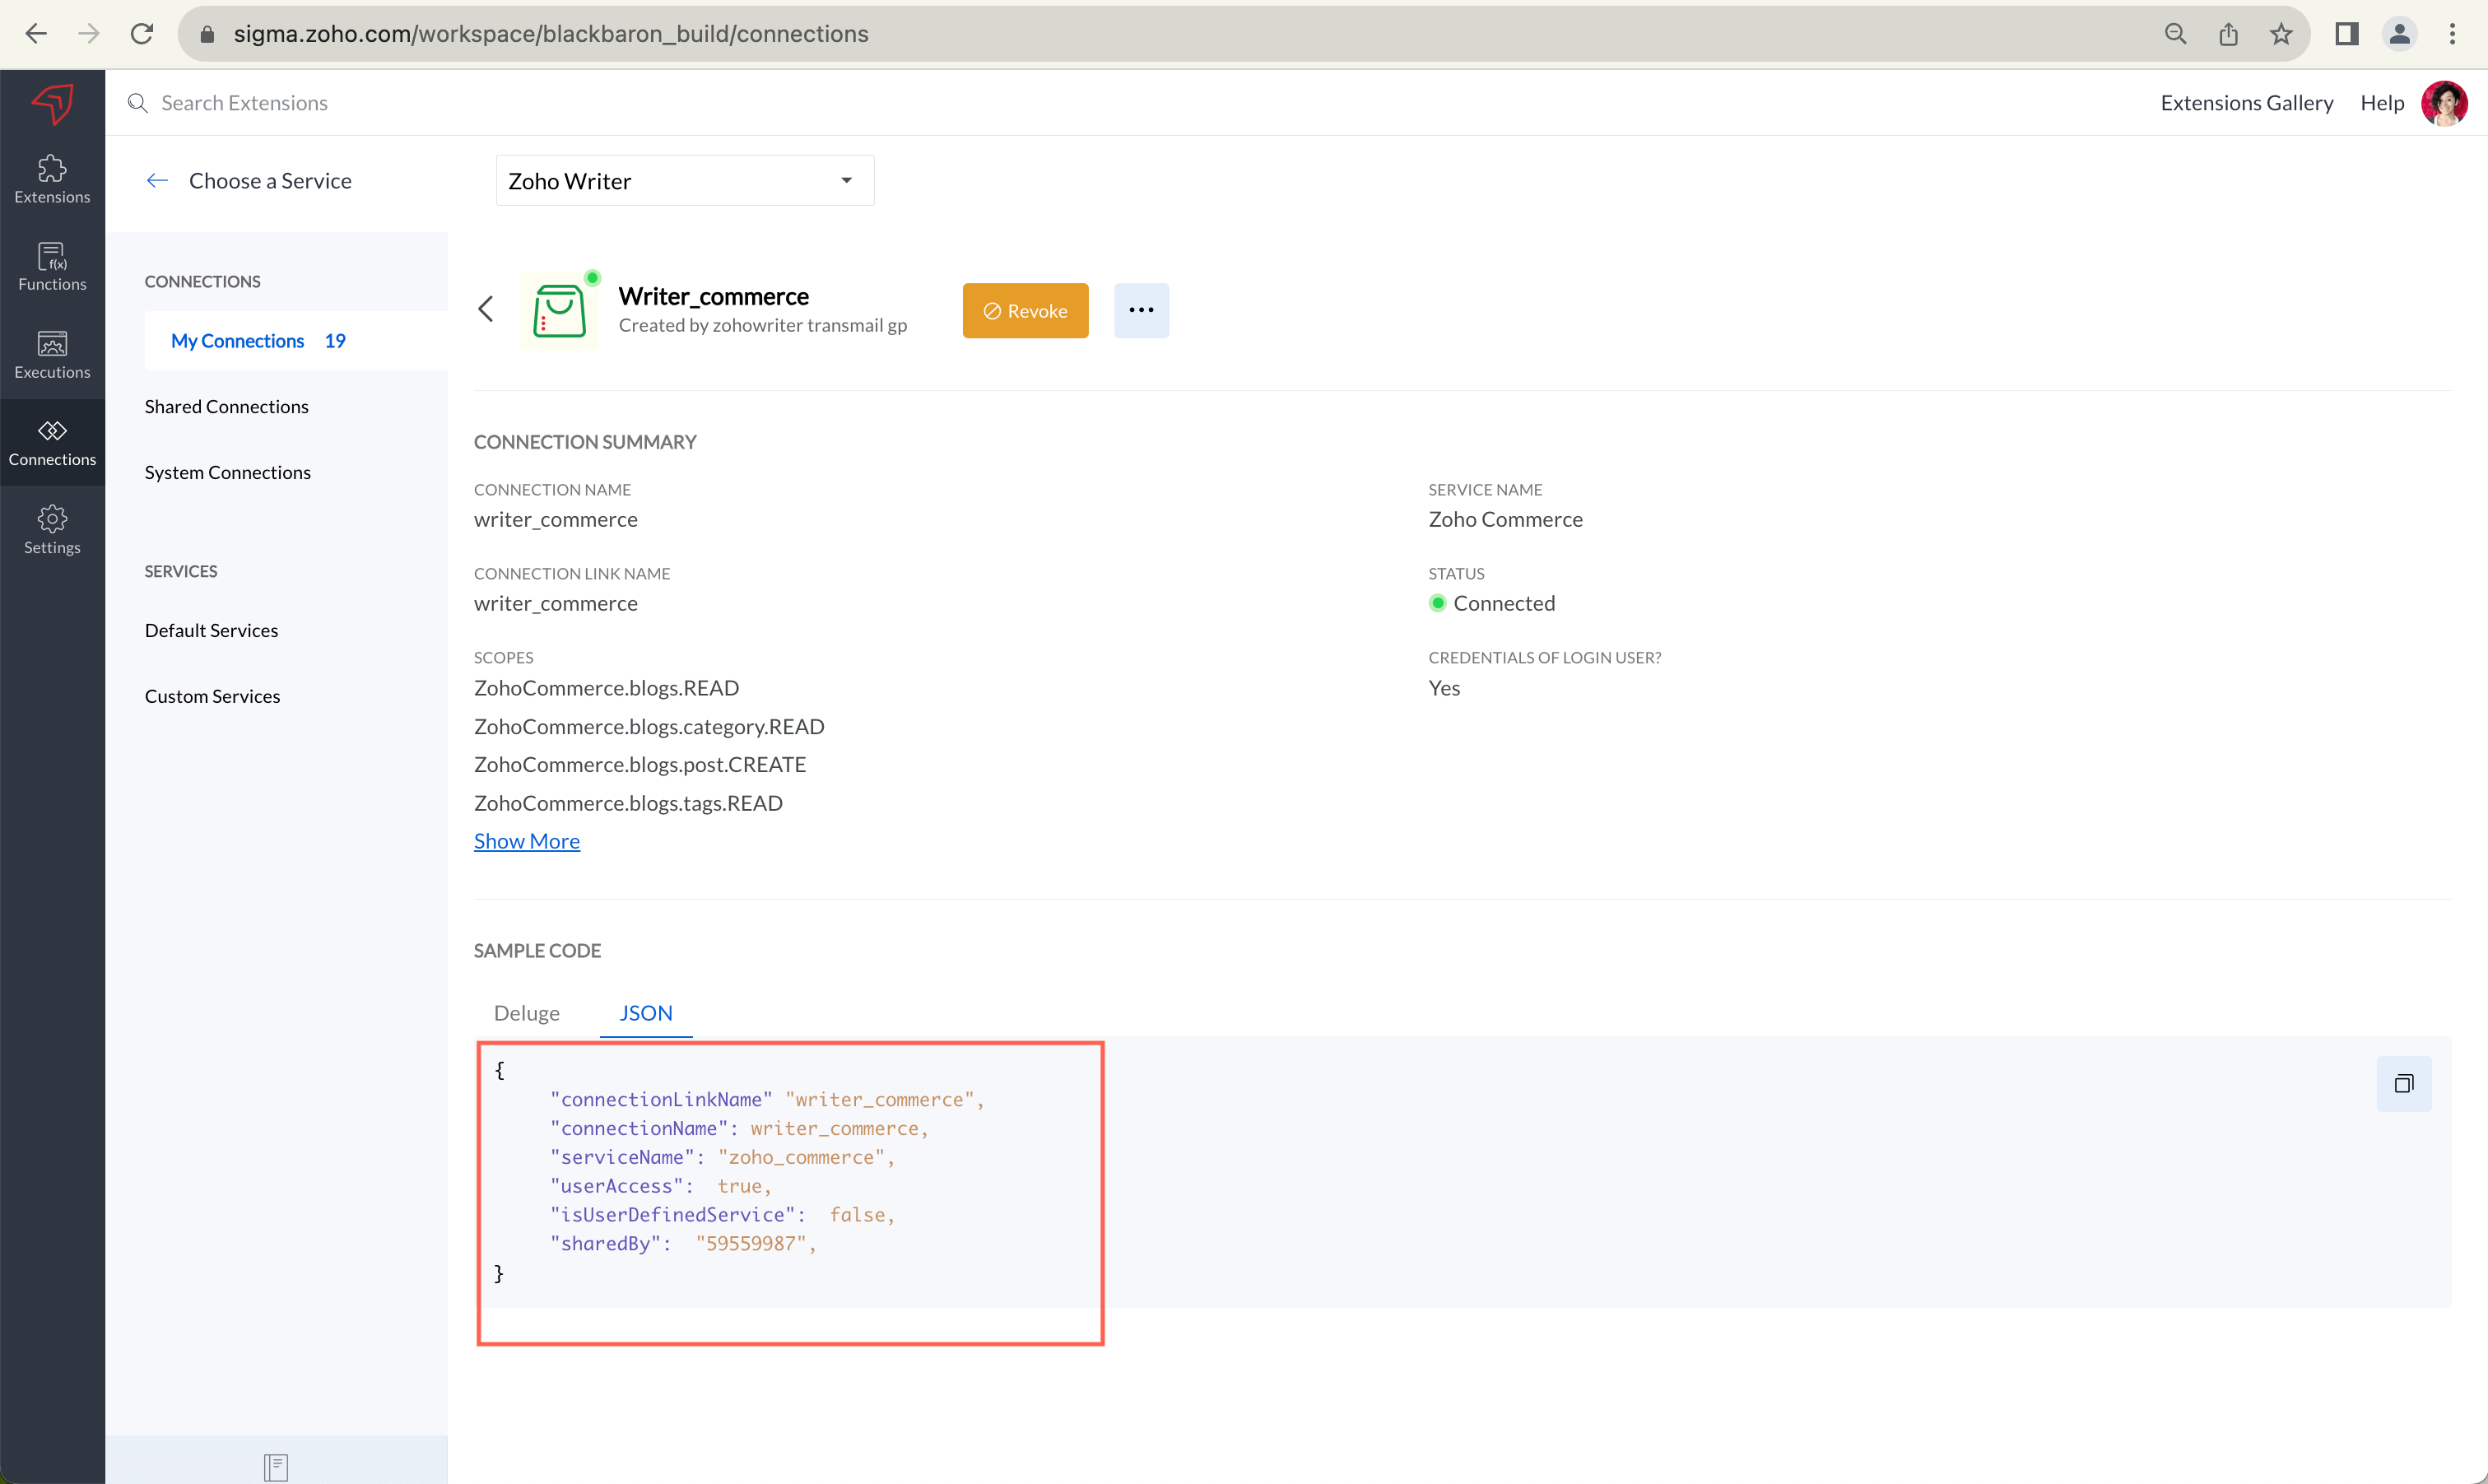Open the Connections sidebar section
Image resolution: width=2488 pixels, height=1484 pixels.
pyautogui.click(x=52, y=443)
